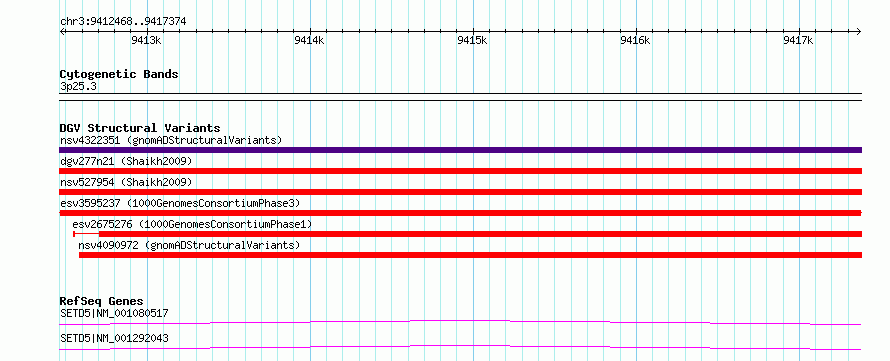This screenshot has height=361, width=890.
Task: Open the esv2675276 1000GenomesConsortiumPhase1 label
Action: point(192,224)
